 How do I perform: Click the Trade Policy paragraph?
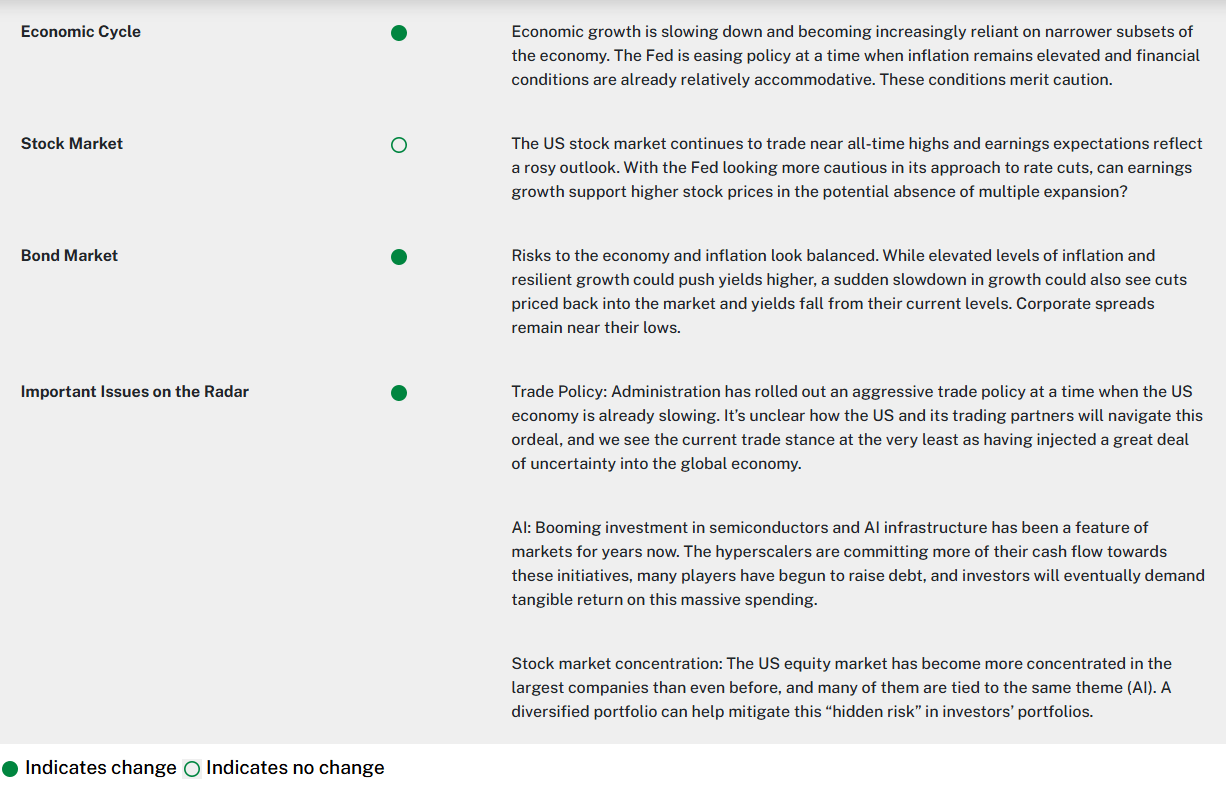(857, 428)
